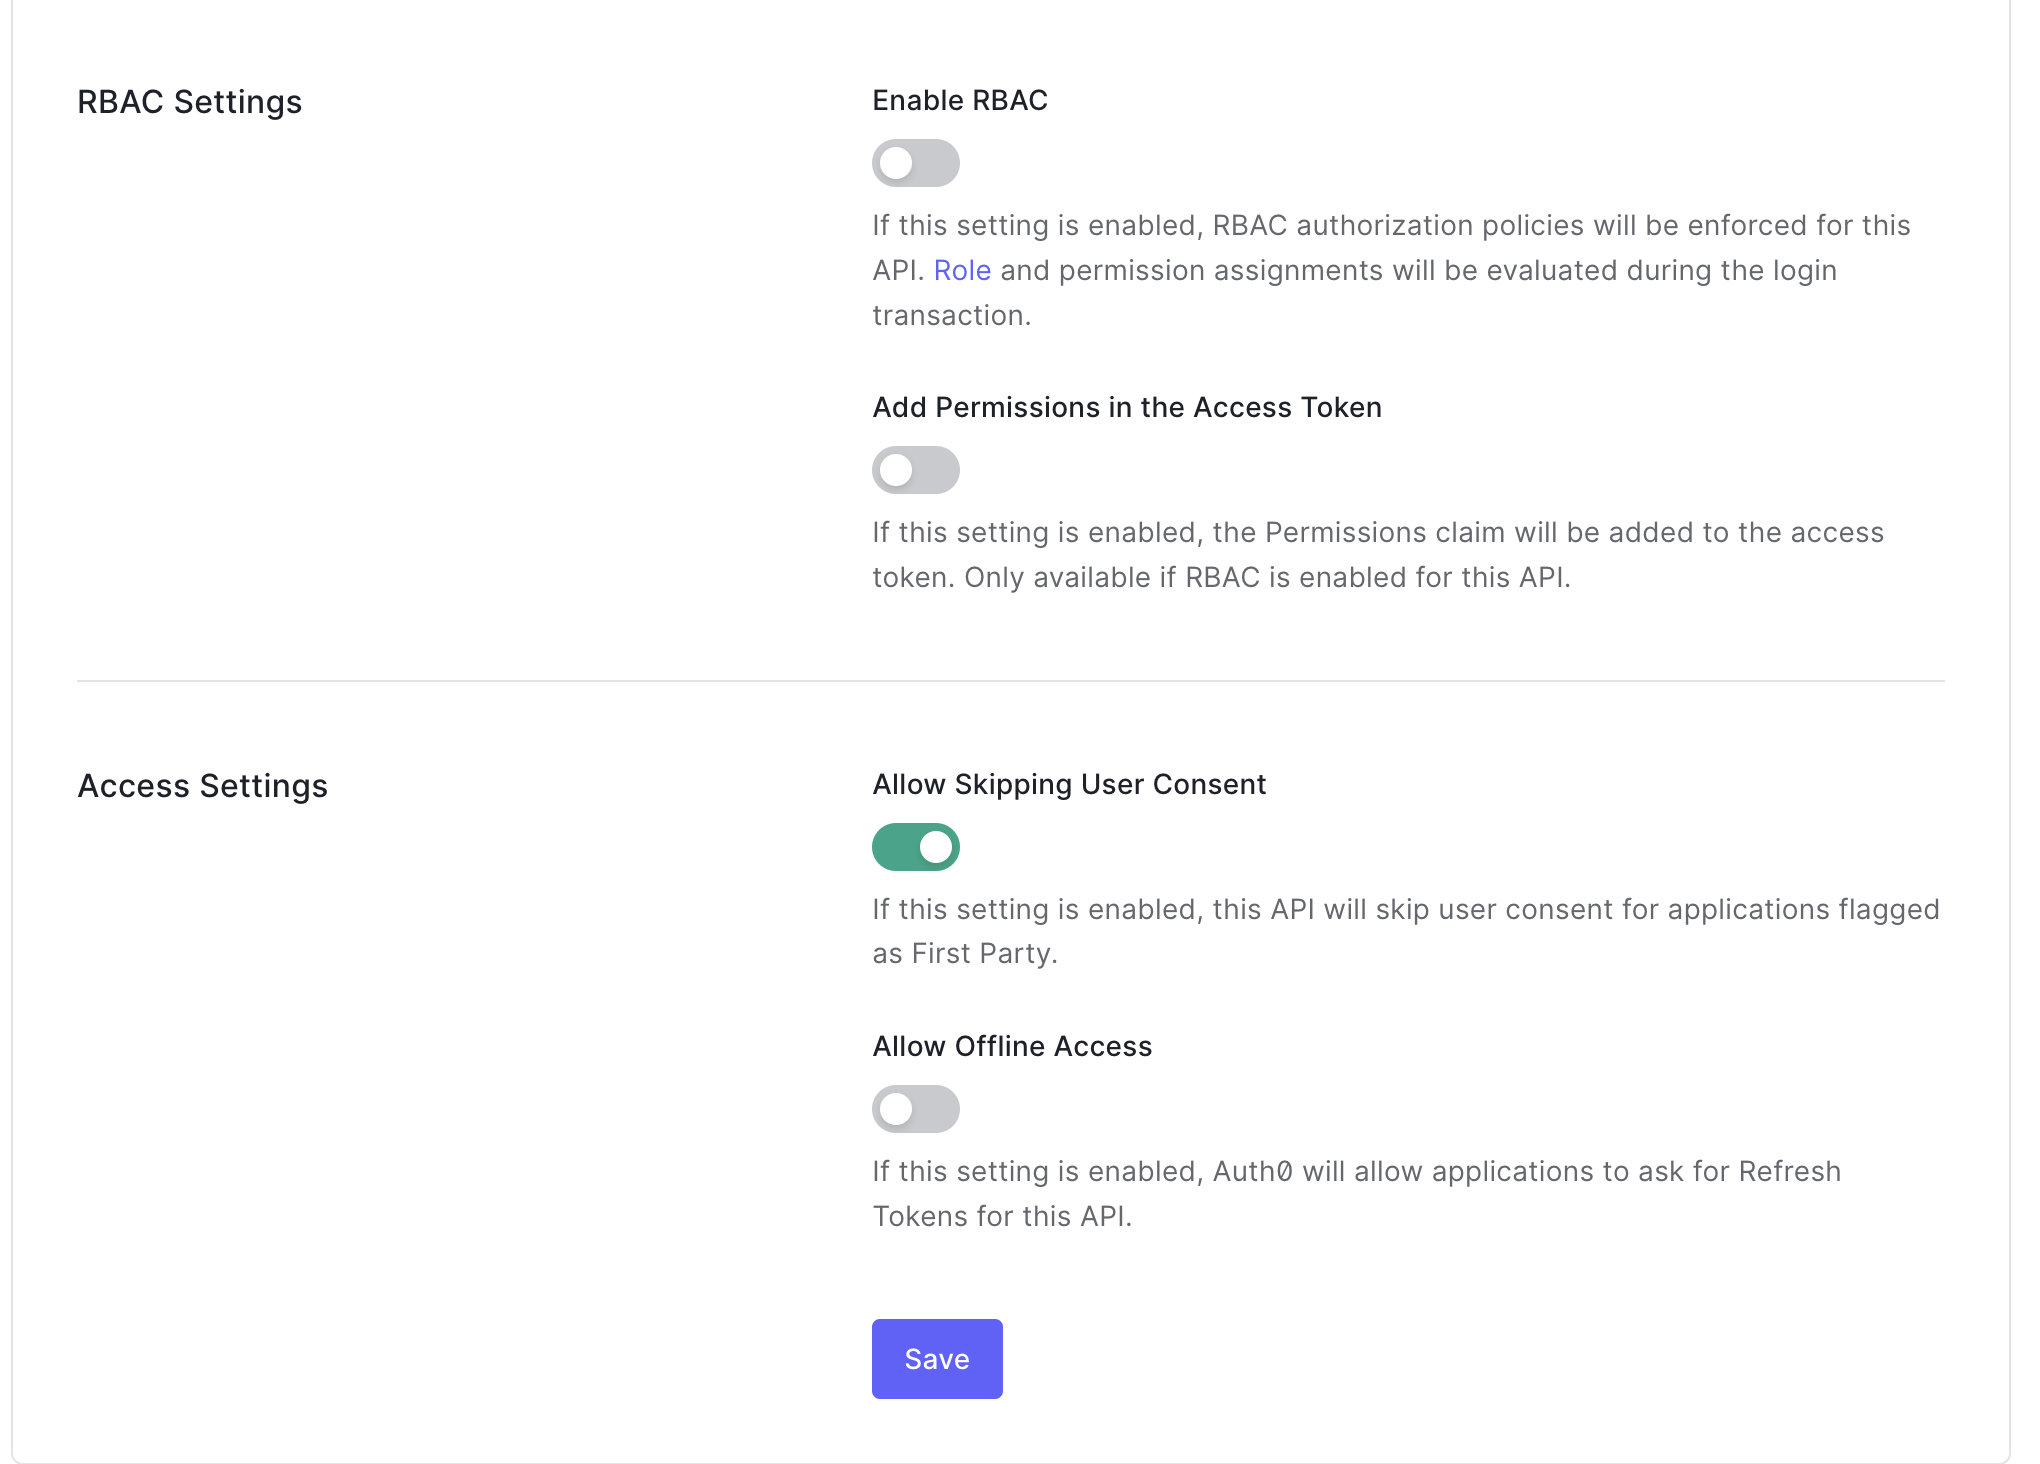Click the divider line between settings sections
2040x1464 pixels.
[1010, 681]
